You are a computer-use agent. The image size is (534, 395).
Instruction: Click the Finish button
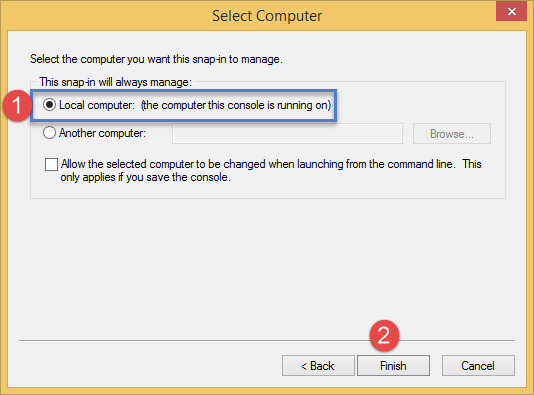tap(393, 366)
